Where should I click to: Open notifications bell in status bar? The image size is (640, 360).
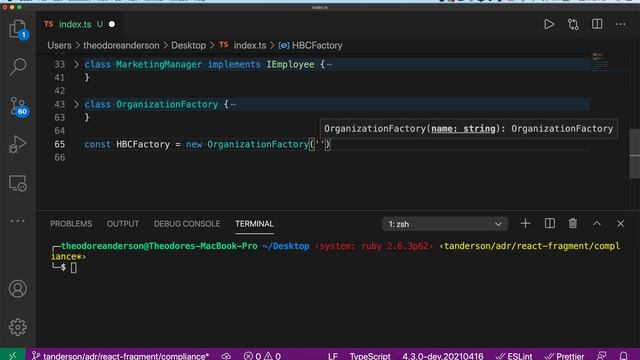pos(623,356)
